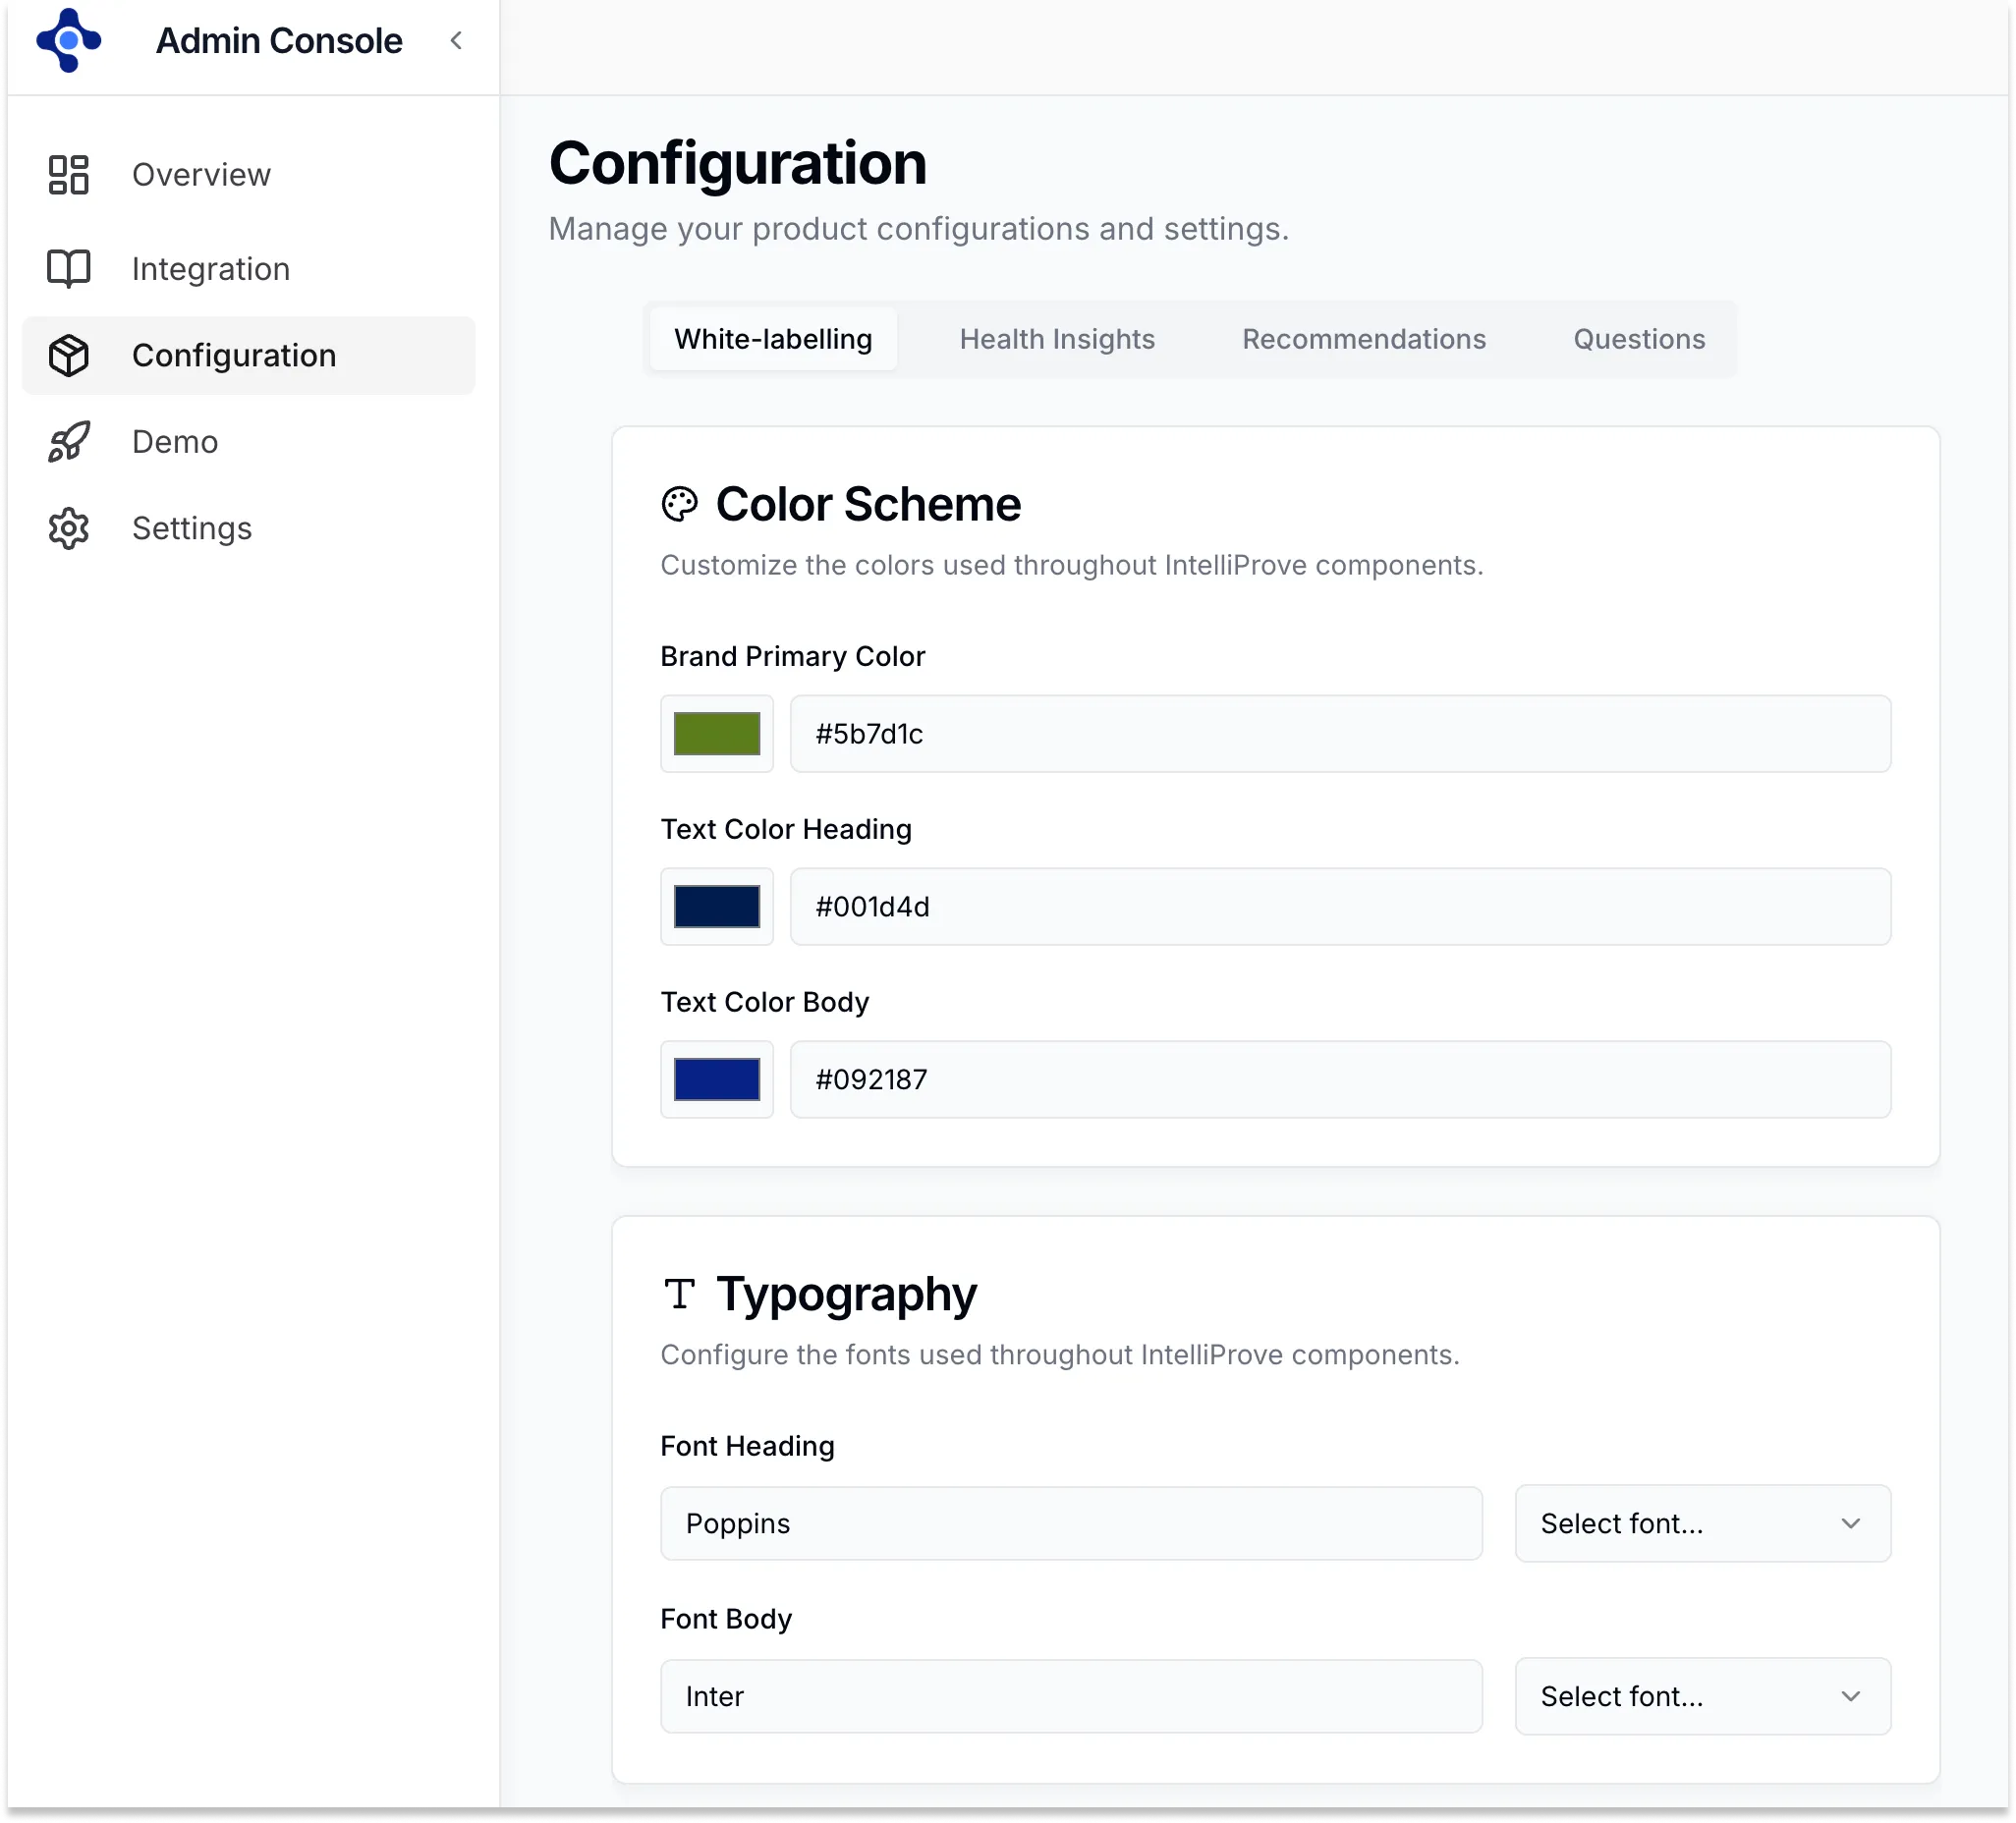Open the Text Color Heading swatch
The height and width of the screenshot is (1823, 2016).
pyautogui.click(x=716, y=907)
